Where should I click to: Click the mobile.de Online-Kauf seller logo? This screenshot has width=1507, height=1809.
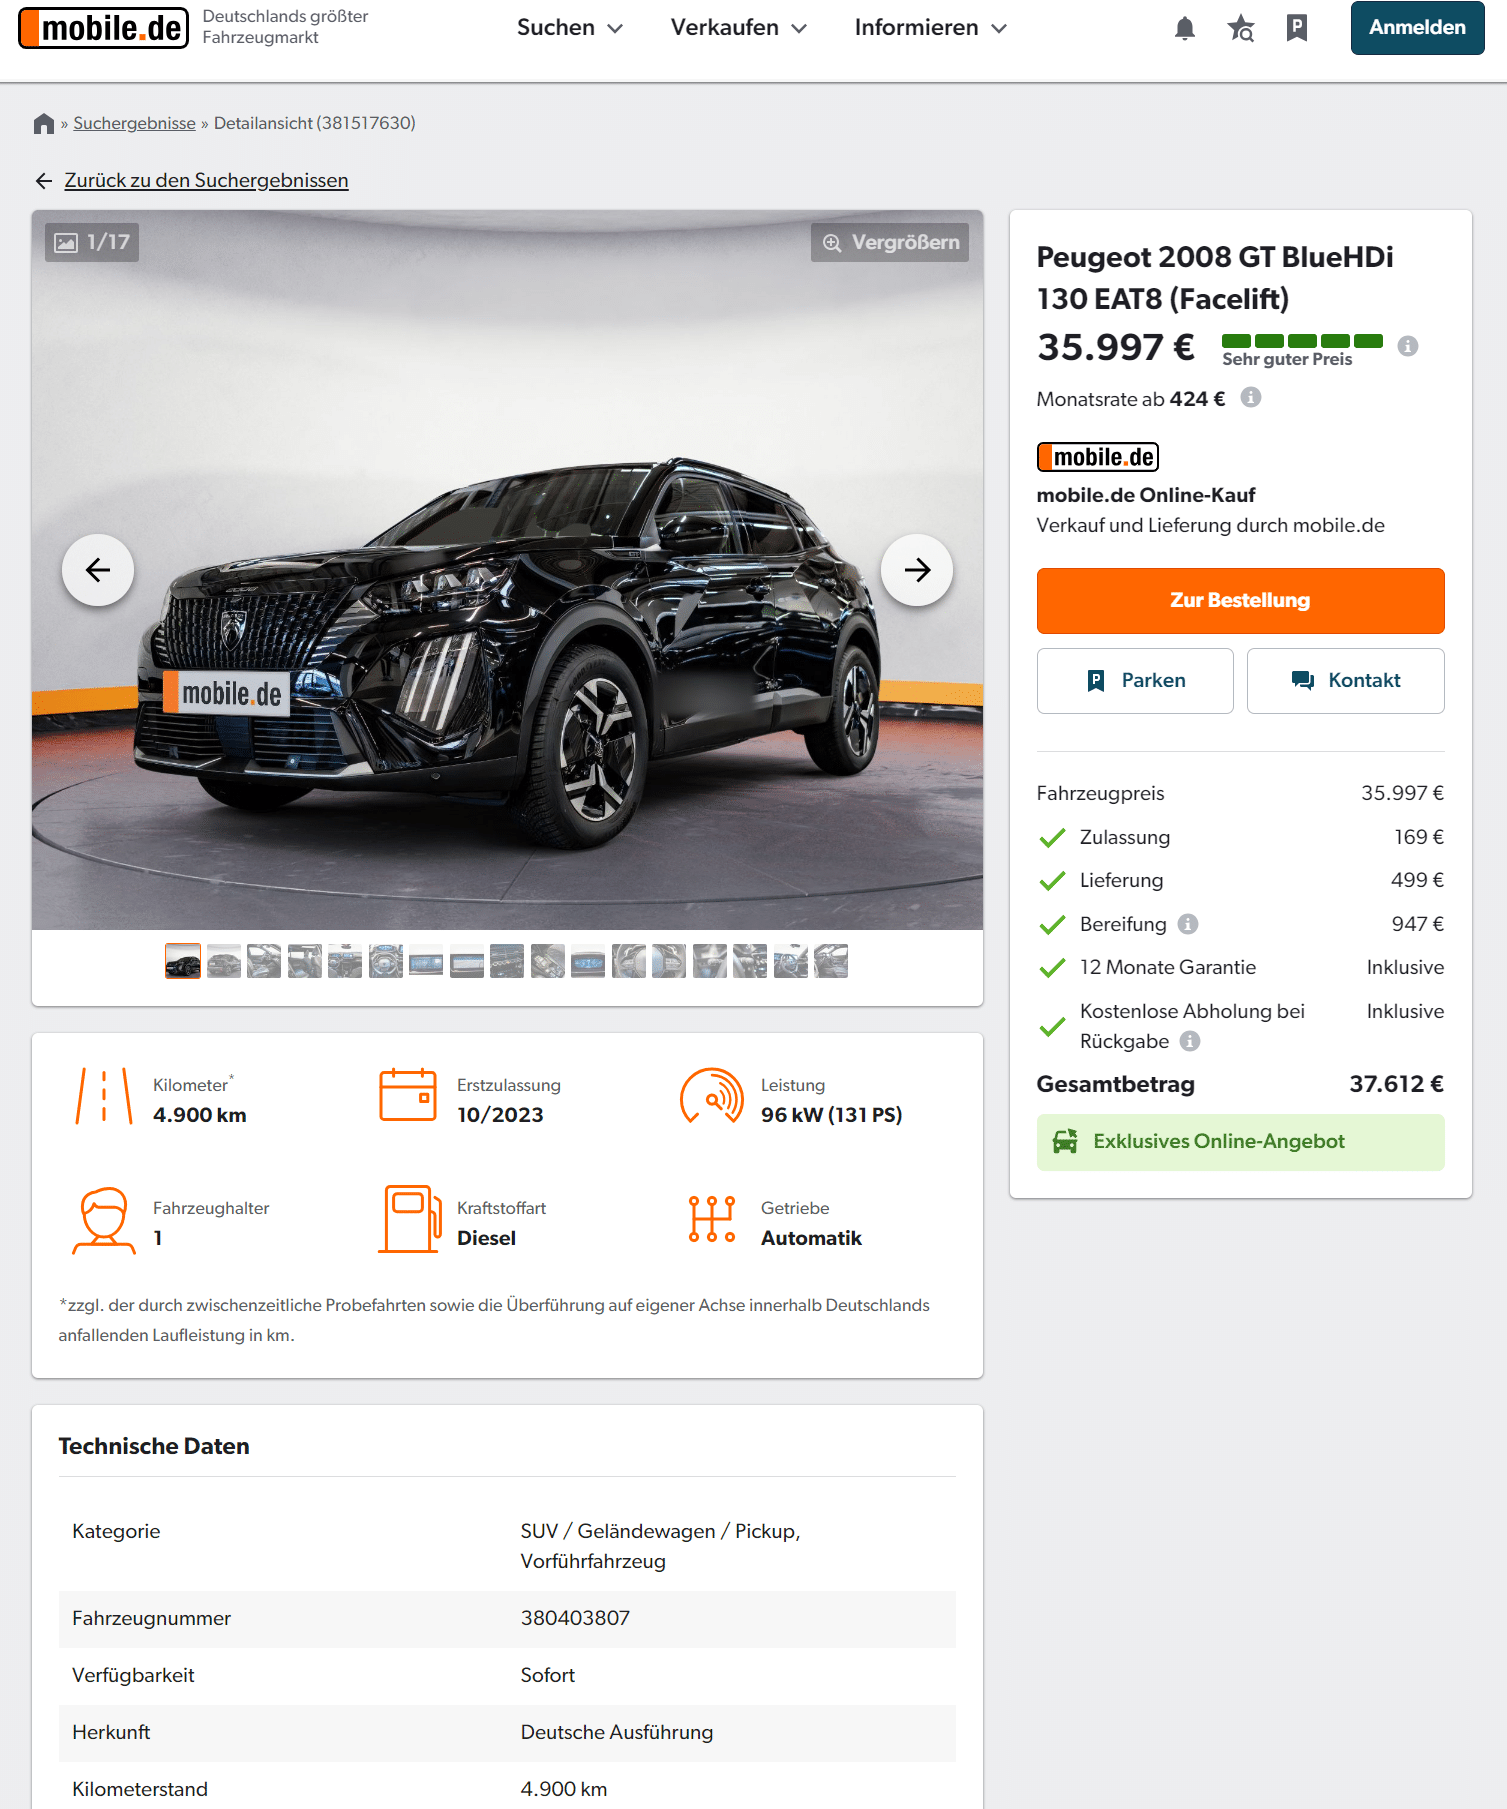click(1097, 457)
